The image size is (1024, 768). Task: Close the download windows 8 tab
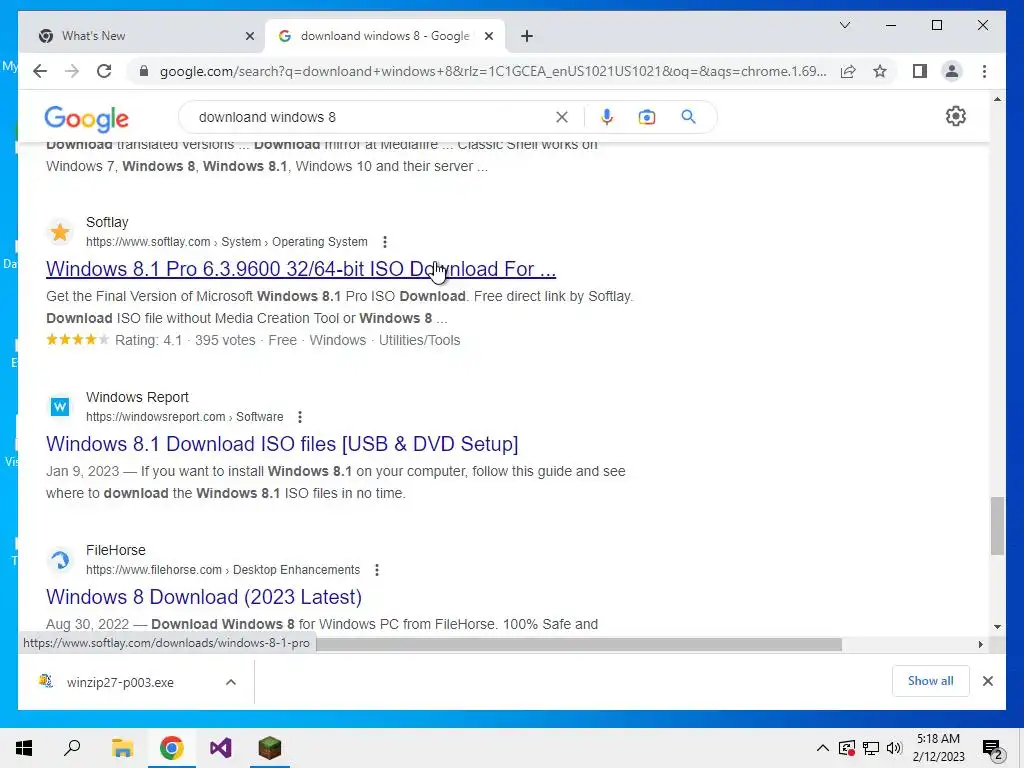click(488, 36)
